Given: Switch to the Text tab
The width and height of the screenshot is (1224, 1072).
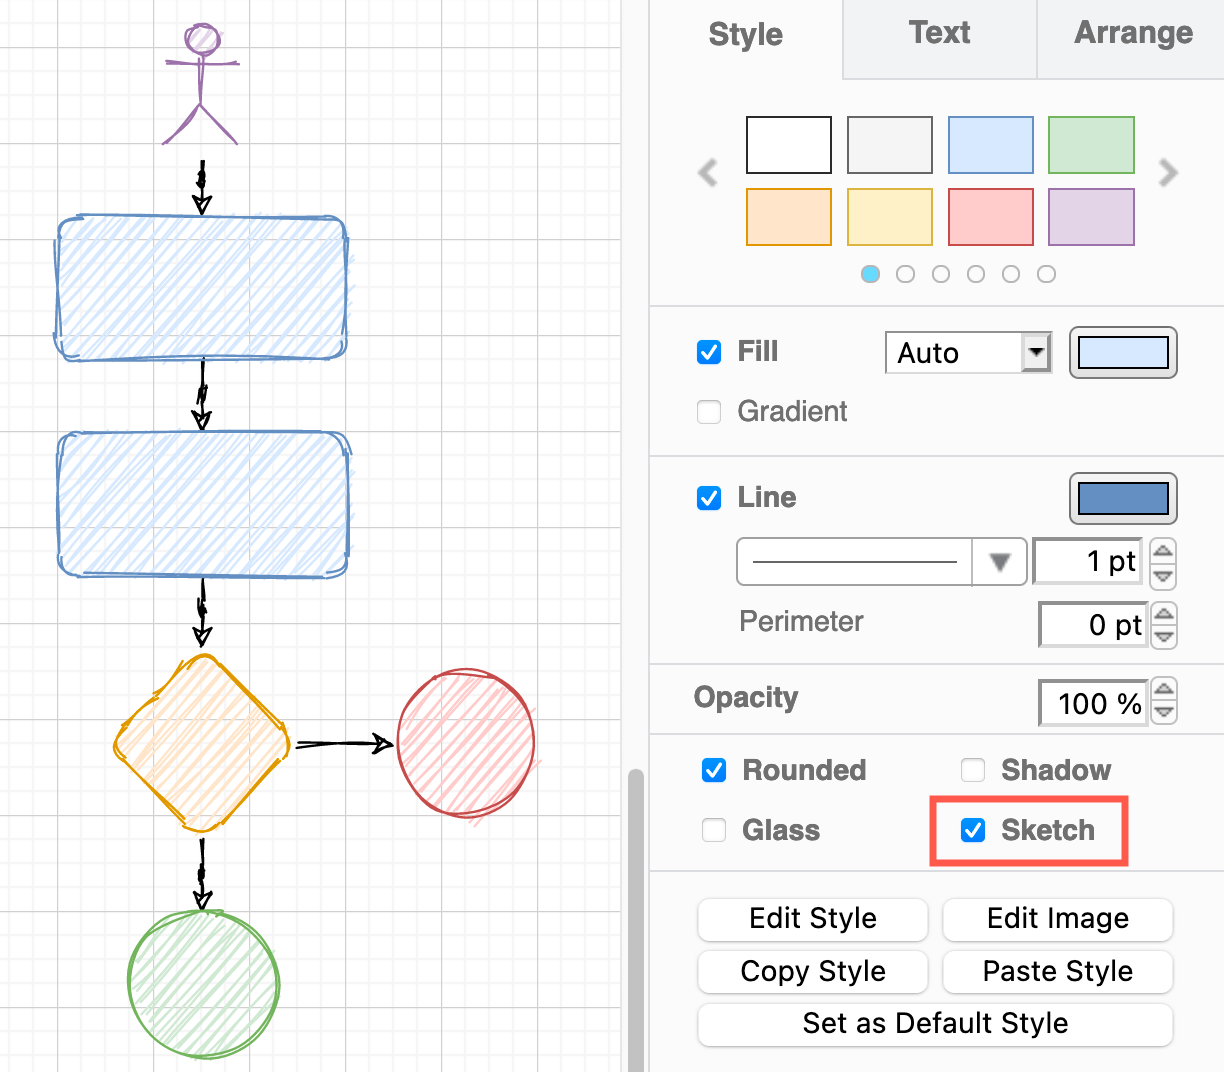Looking at the screenshot, I should [938, 33].
